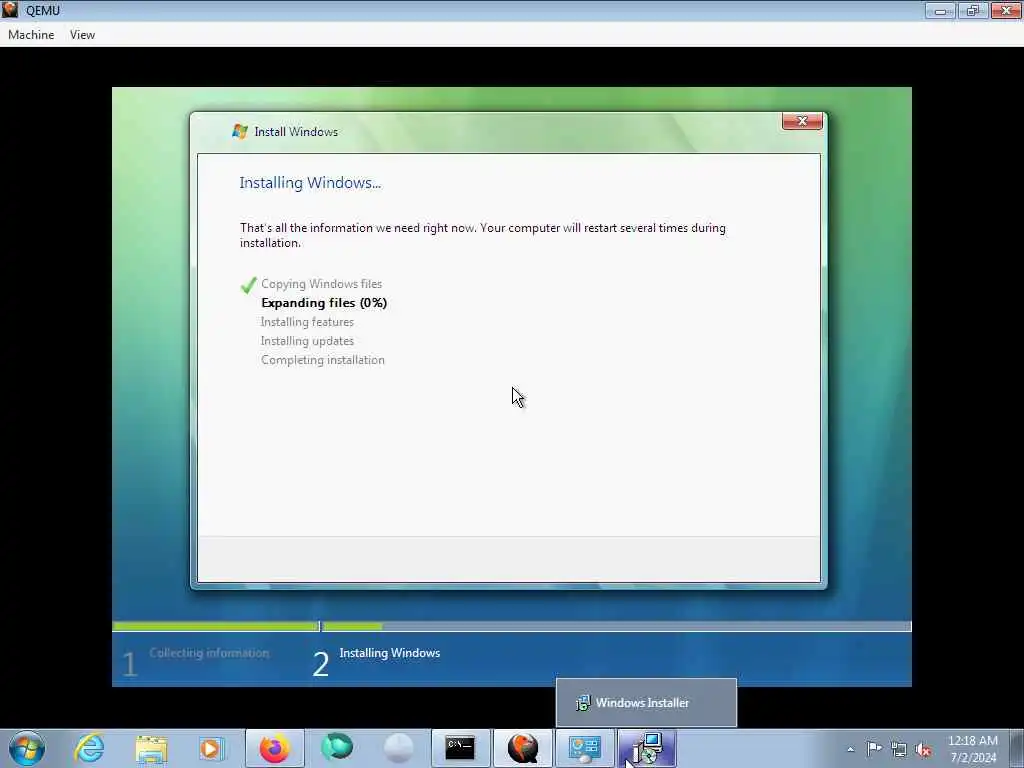
Task: Open the Windows Start menu orb
Action: point(27,748)
